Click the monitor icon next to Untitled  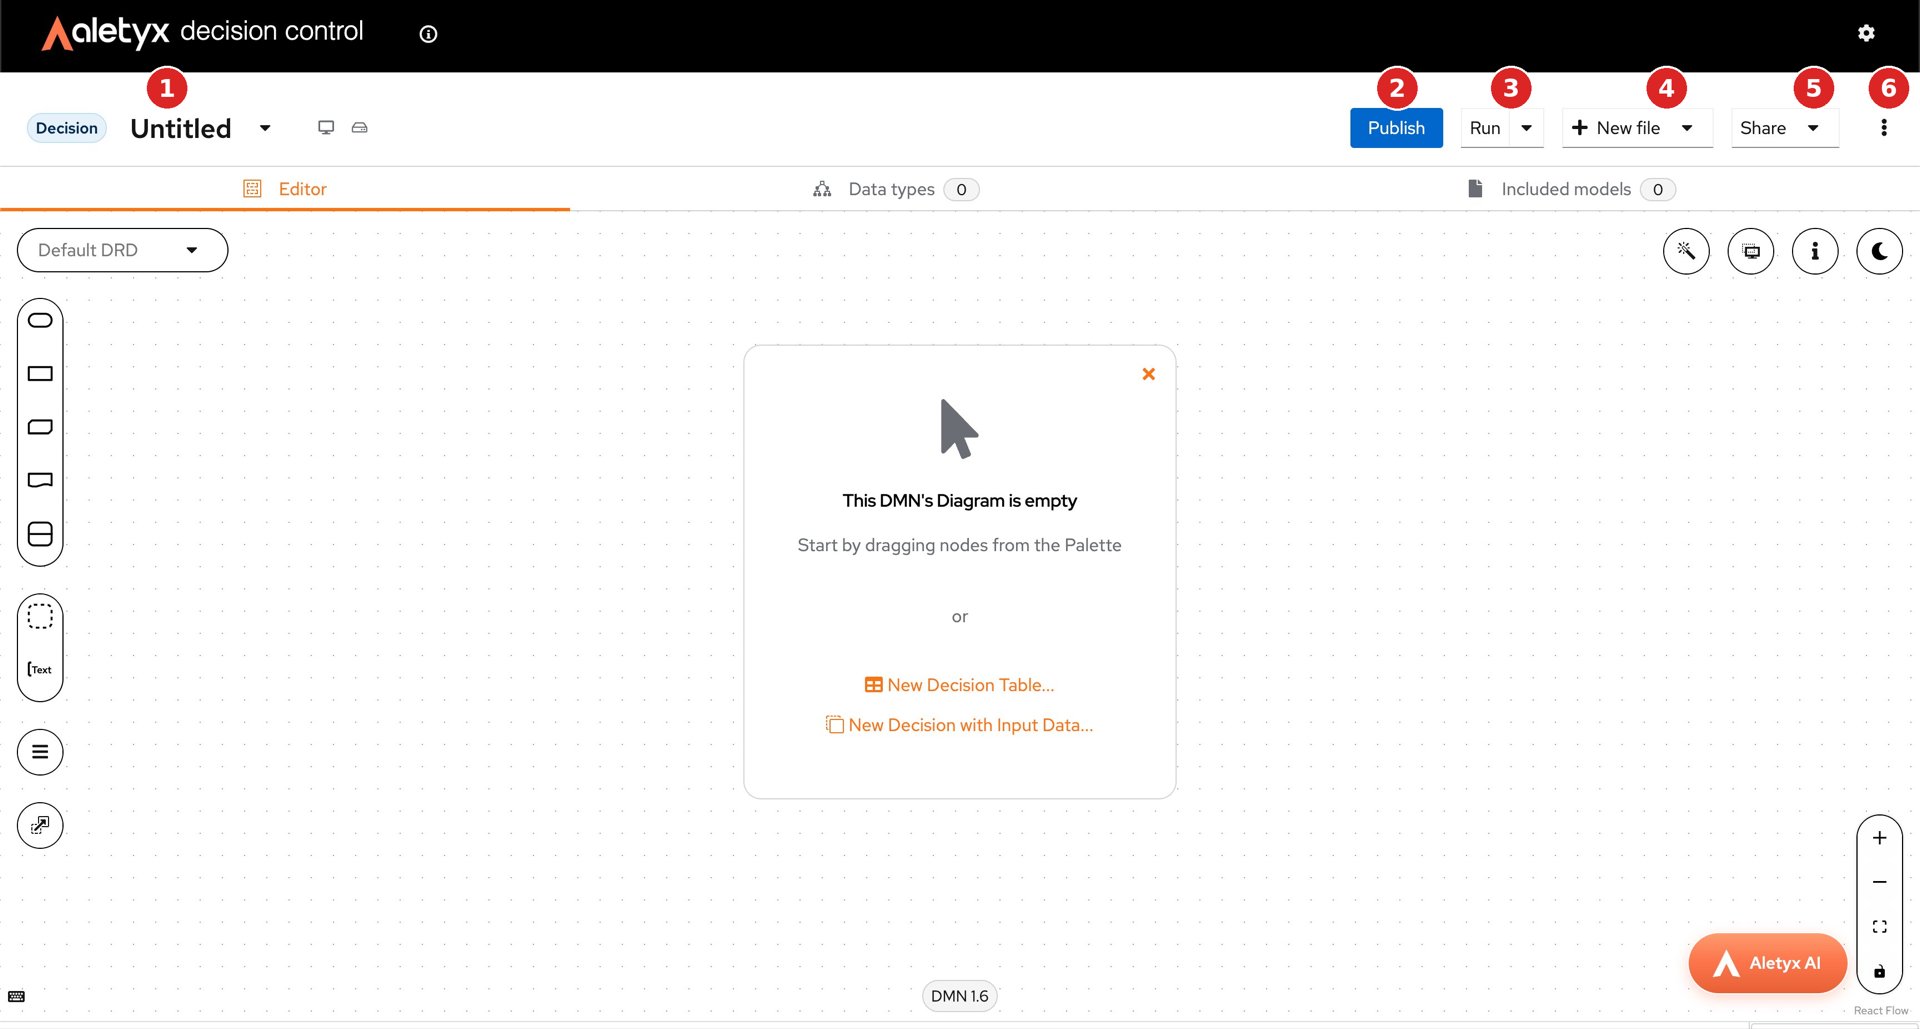[x=326, y=127]
